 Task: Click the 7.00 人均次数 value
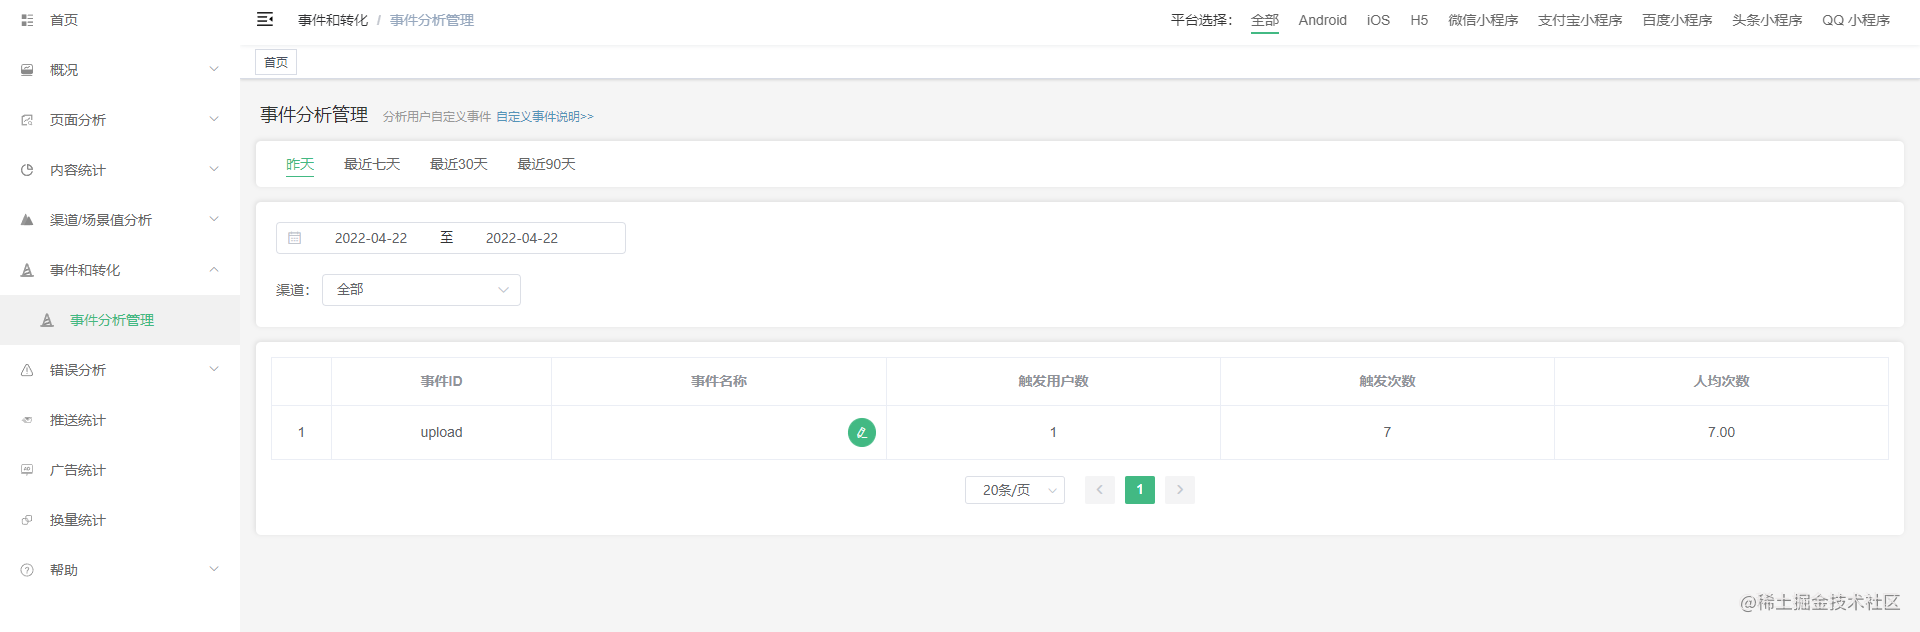click(1721, 432)
